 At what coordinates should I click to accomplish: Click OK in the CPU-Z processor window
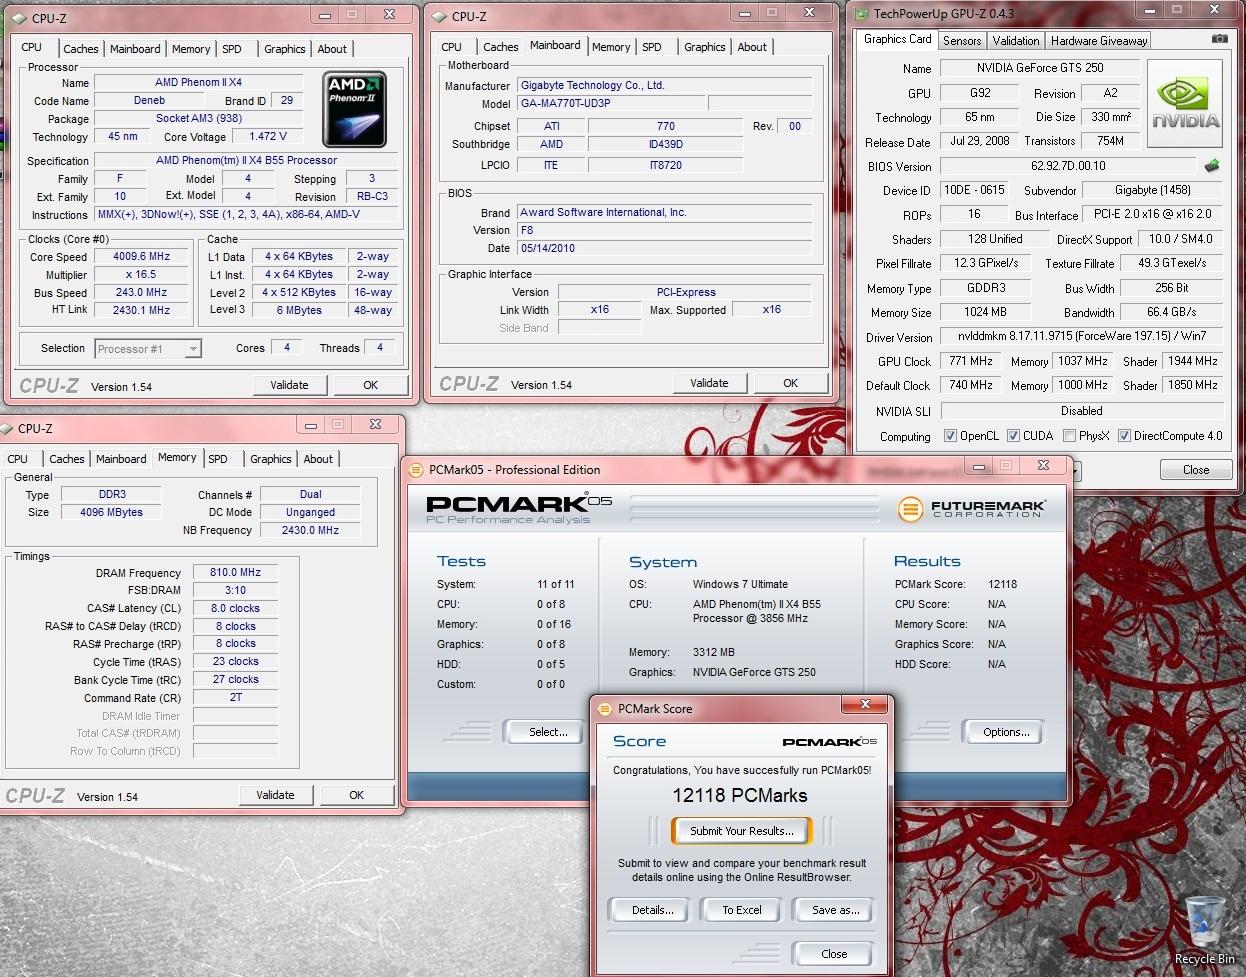click(x=371, y=385)
